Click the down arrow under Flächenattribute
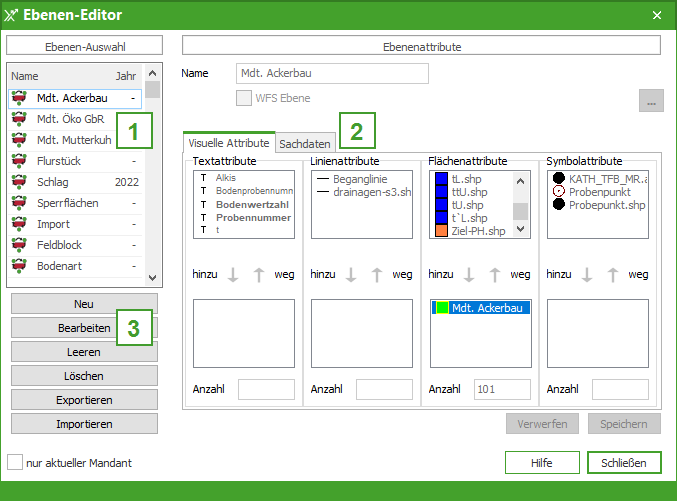Image resolution: width=677 pixels, height=501 pixels. click(x=469, y=275)
